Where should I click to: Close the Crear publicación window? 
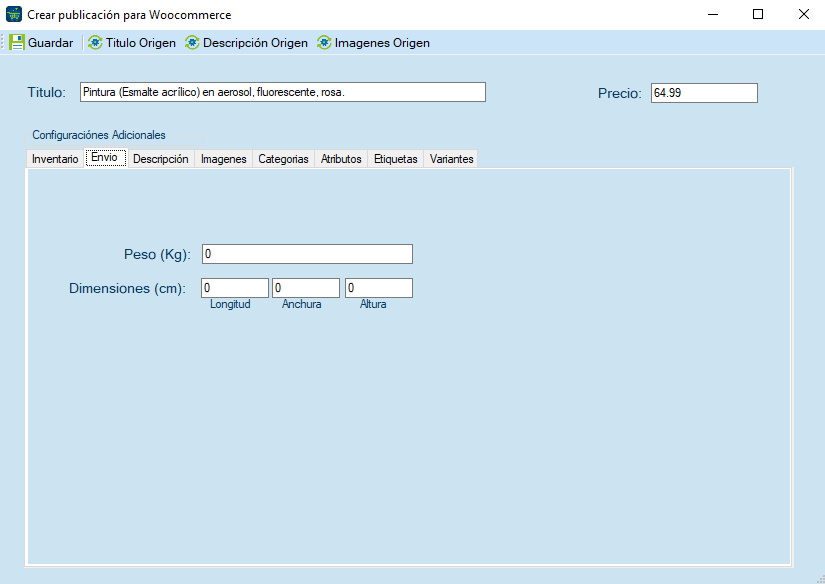click(803, 14)
